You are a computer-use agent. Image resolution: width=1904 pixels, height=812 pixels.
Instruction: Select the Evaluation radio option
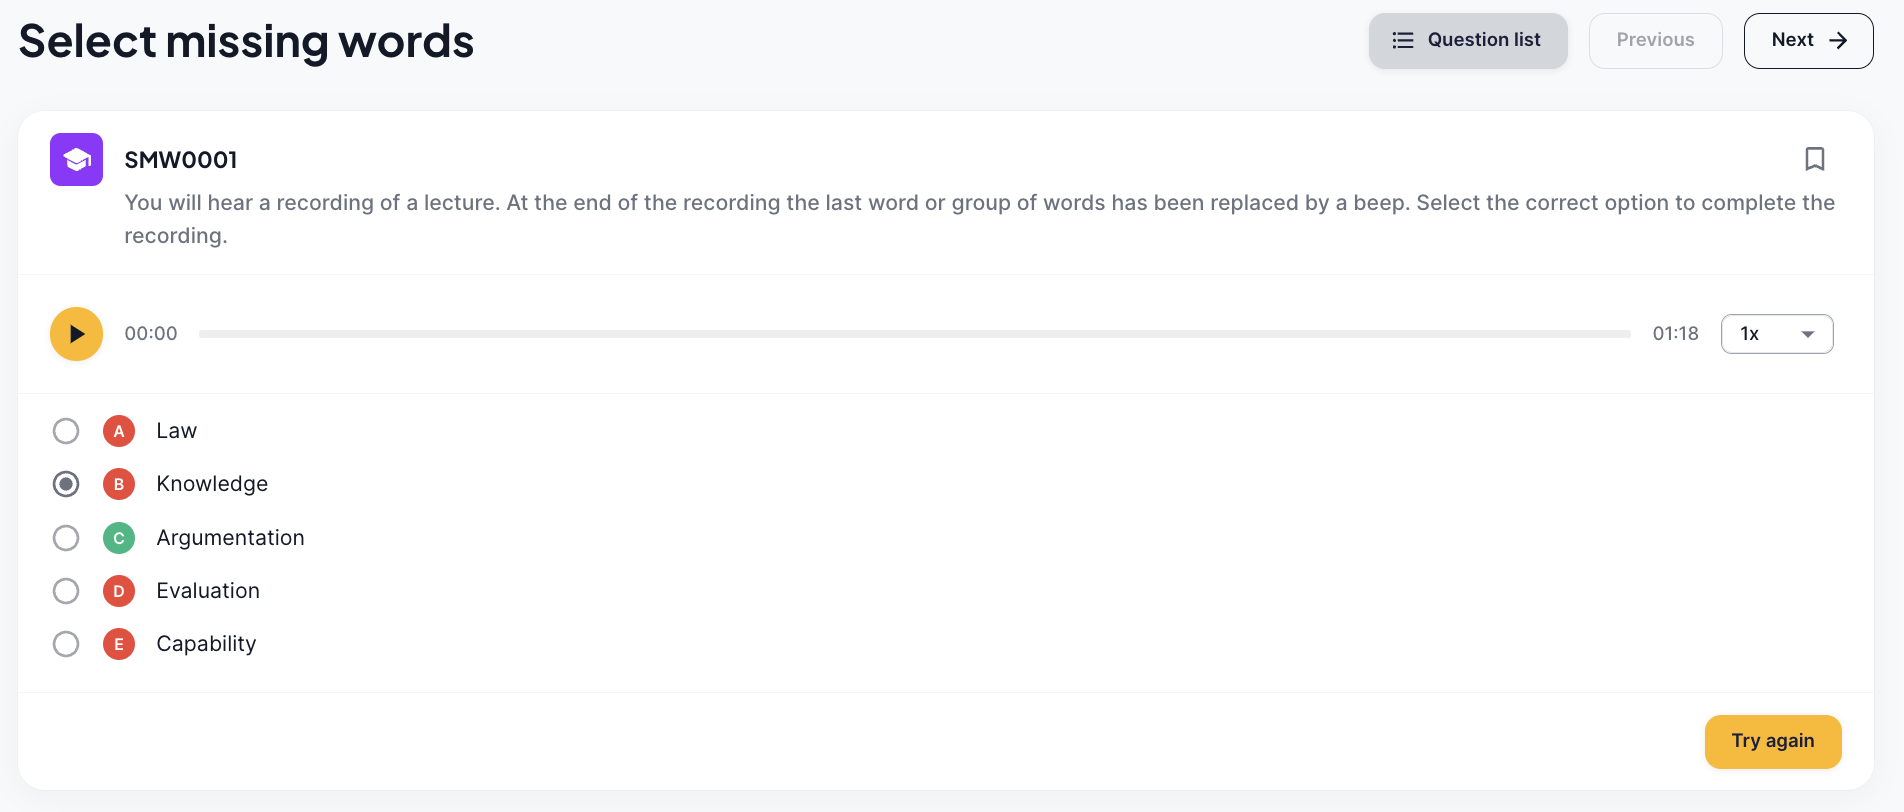[x=66, y=591]
